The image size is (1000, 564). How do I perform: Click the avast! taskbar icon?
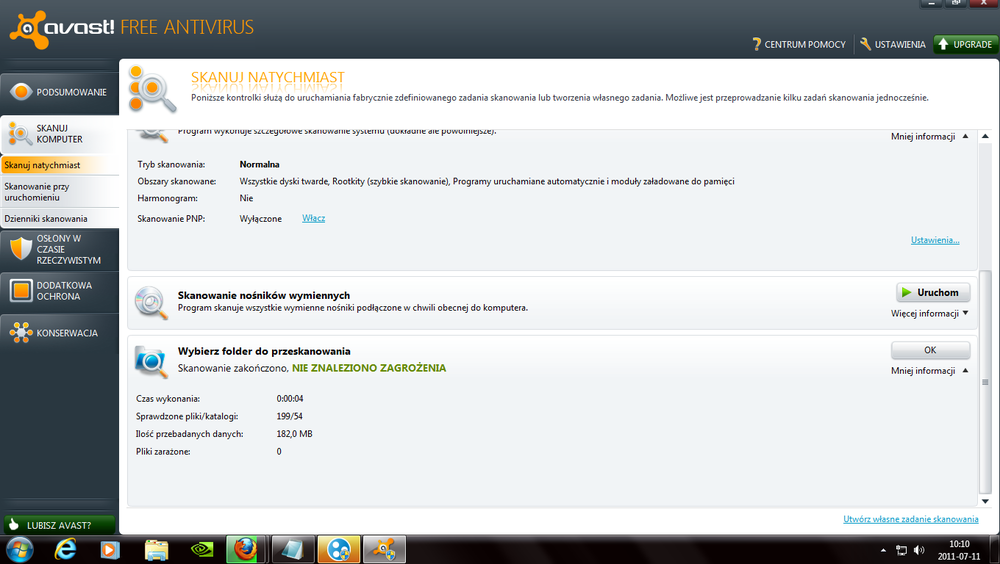[384, 549]
